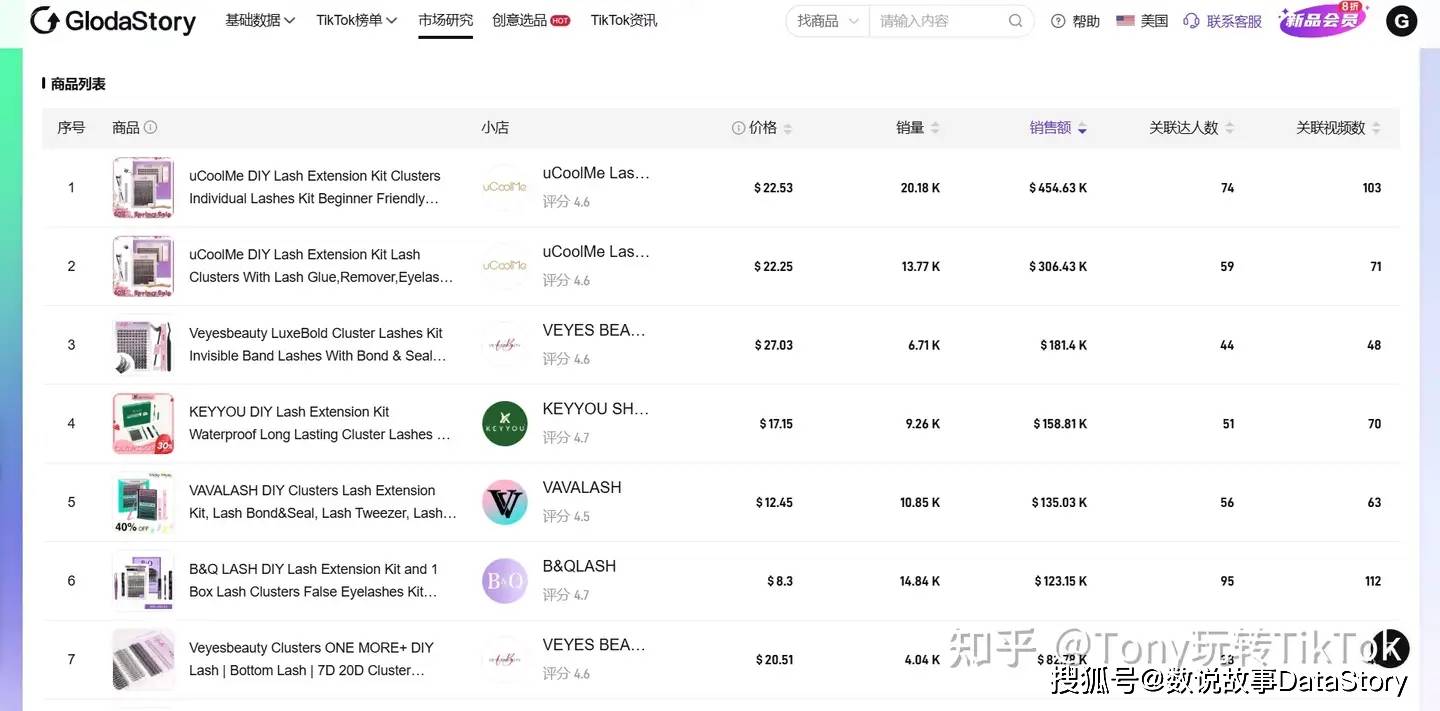
Task: Open Veyesbeauty LuxeBold Cluster Lashes Kit title
Action: point(318,345)
